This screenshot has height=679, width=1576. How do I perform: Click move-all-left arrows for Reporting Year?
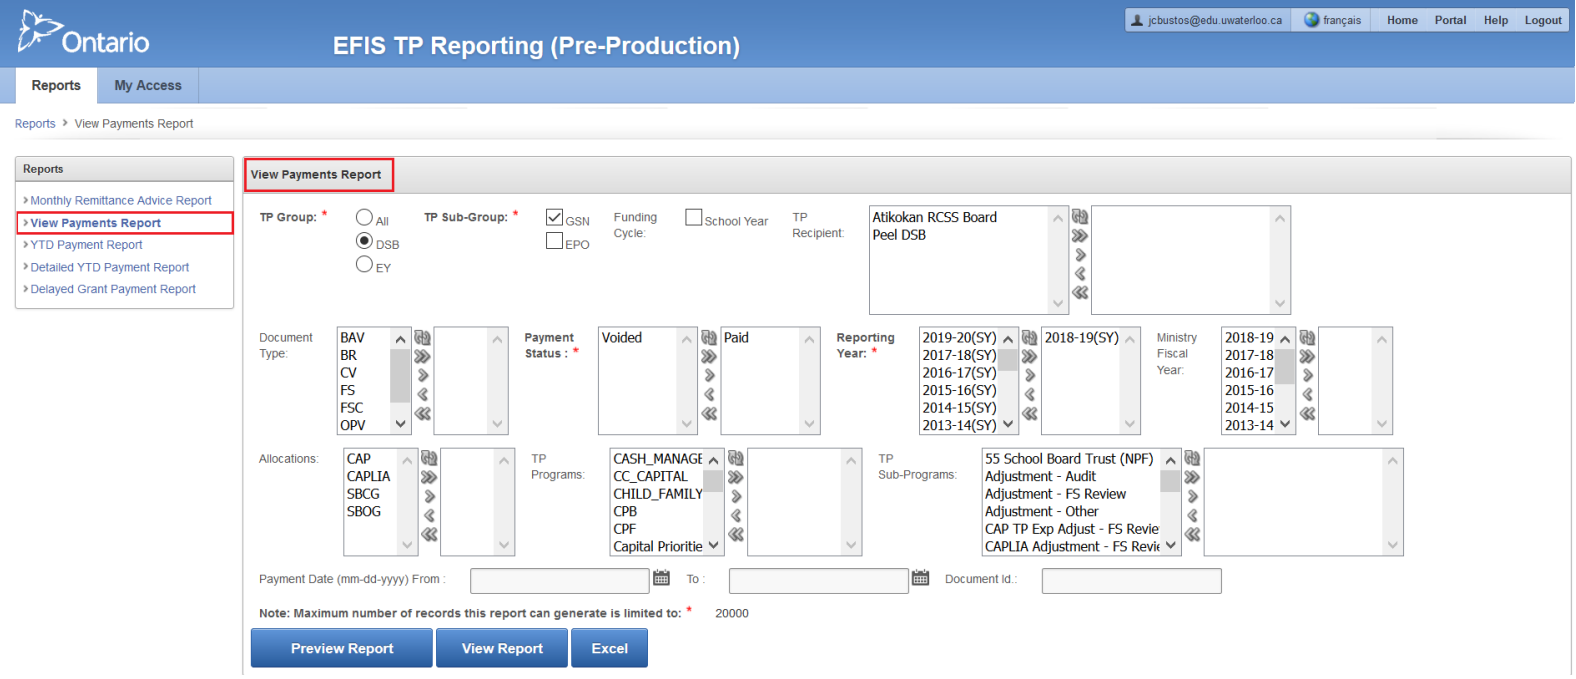(1029, 414)
